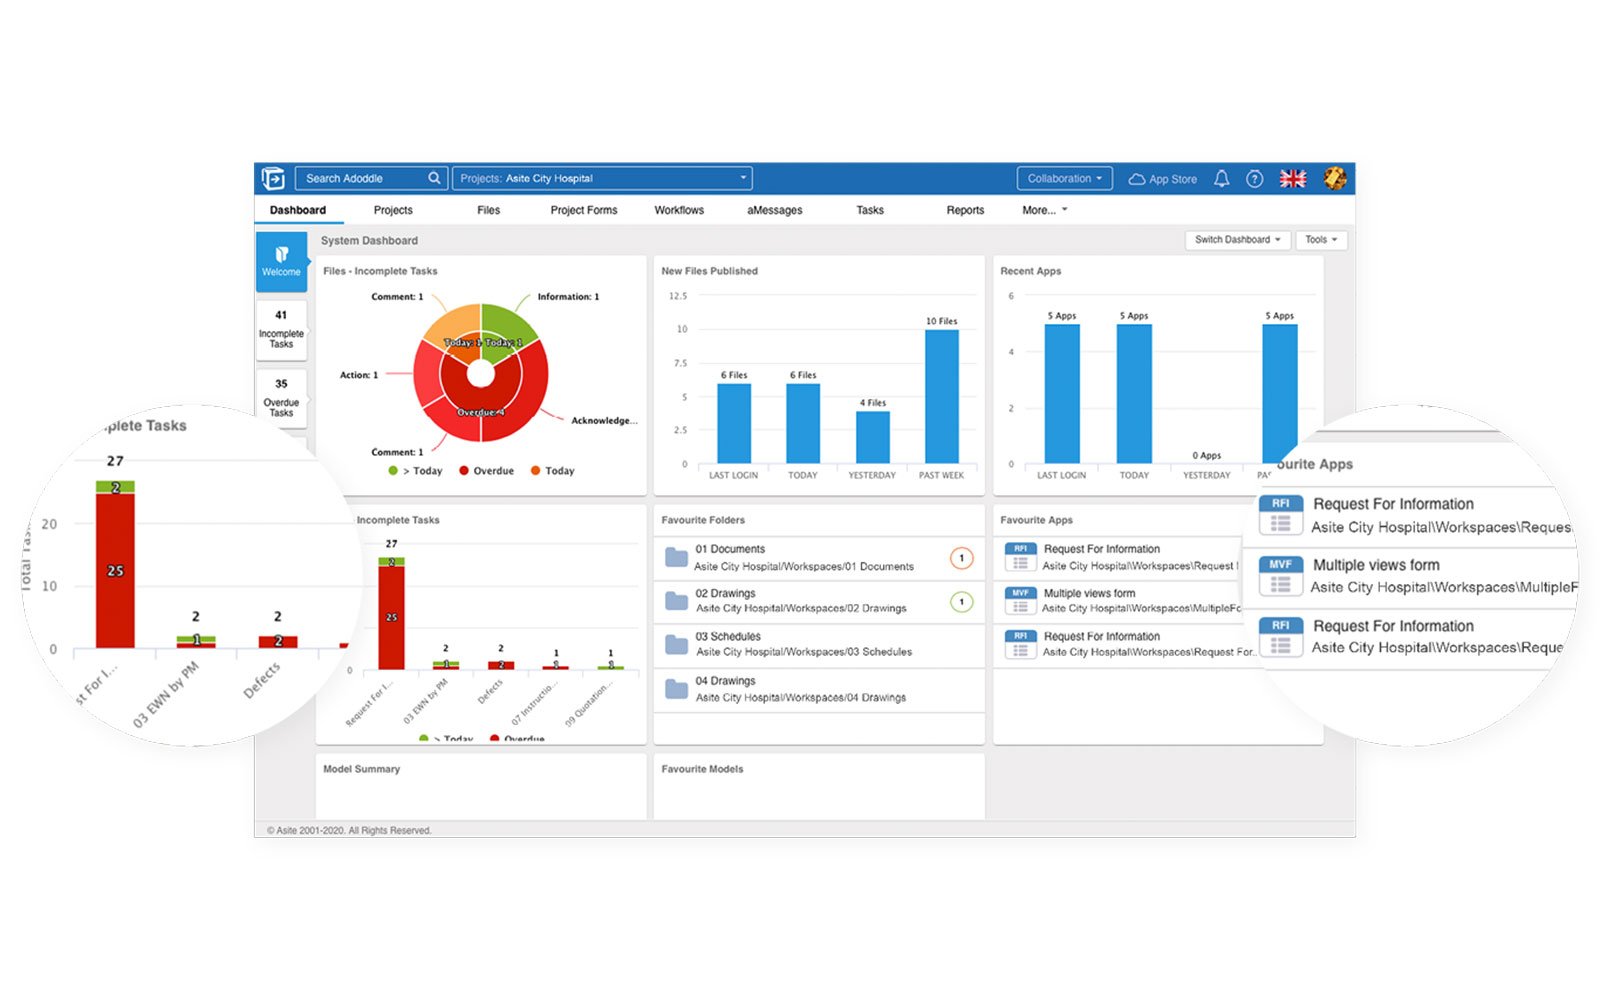
Task: Toggle orange 'Today' legend in Files chart
Action: pos(553,471)
